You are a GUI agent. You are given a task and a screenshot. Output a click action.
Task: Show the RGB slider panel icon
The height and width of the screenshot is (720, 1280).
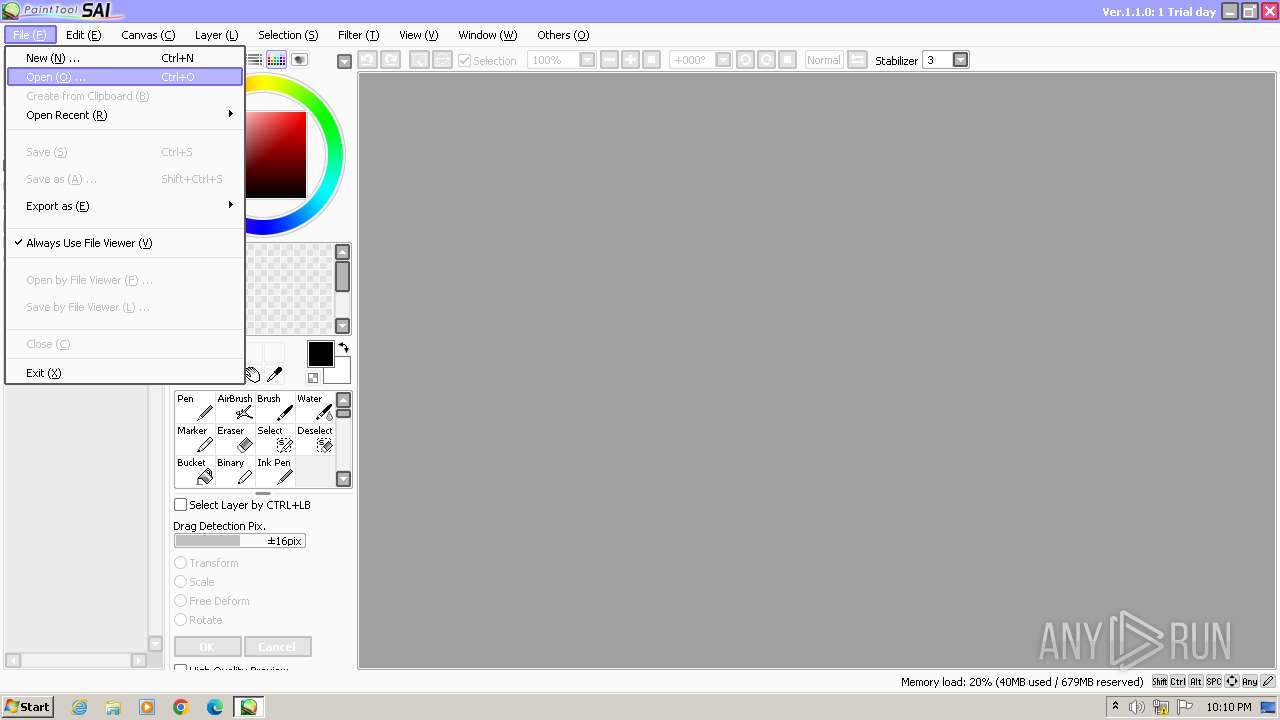(x=255, y=60)
